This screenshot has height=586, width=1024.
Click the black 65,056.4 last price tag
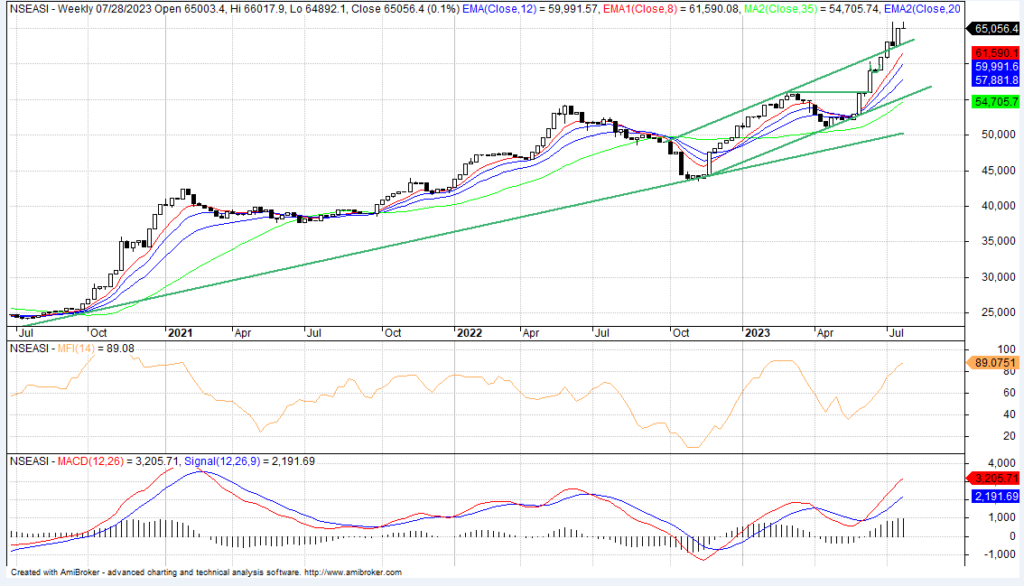coord(996,30)
